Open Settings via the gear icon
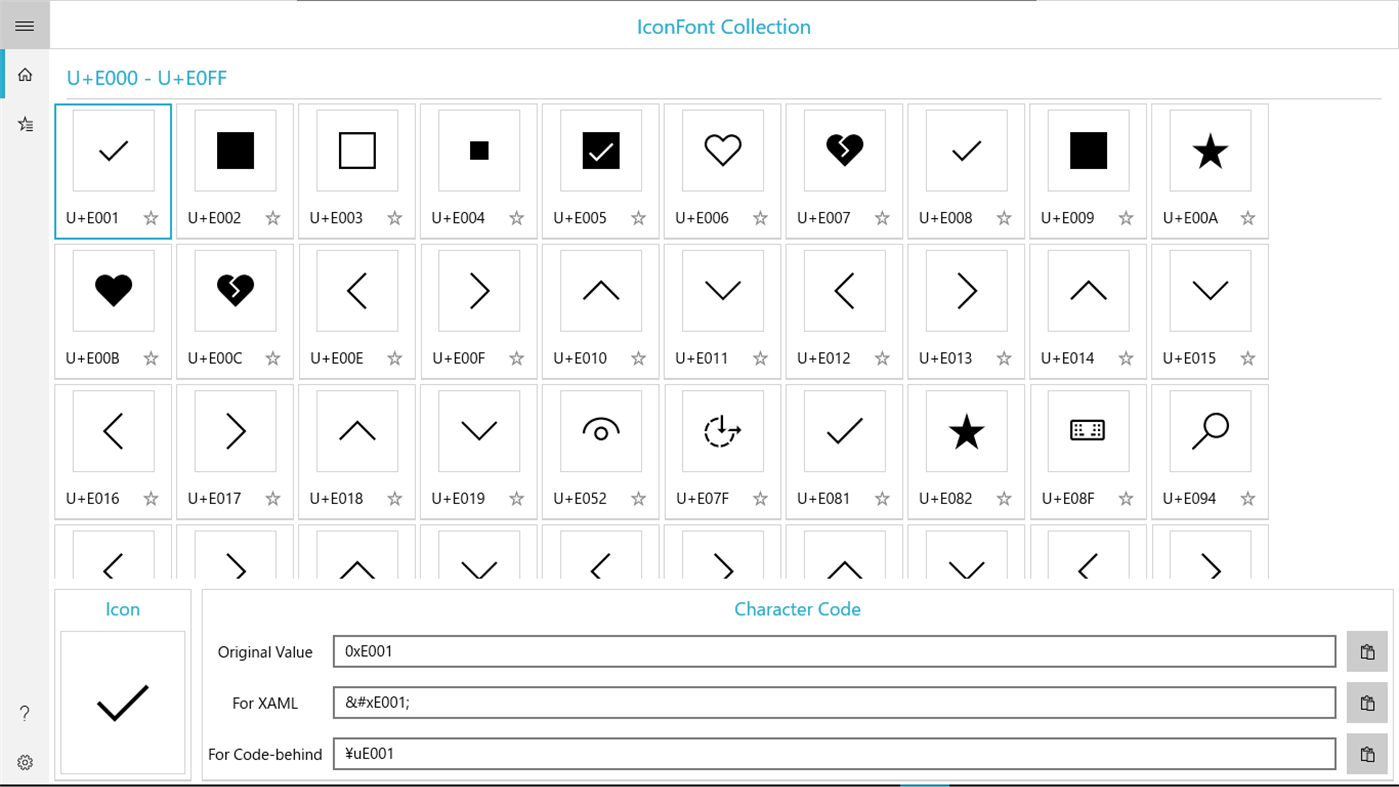Screen dimensions: 1399x787 click(24, 762)
